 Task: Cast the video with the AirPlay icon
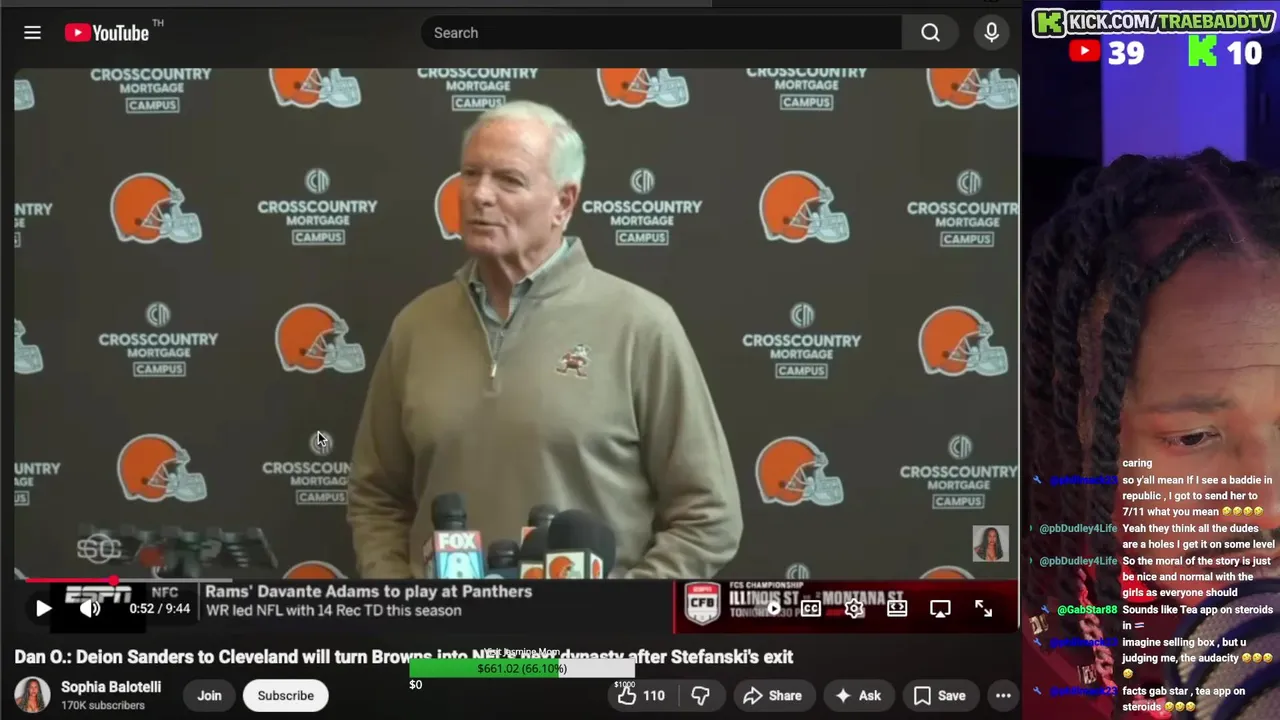point(940,608)
